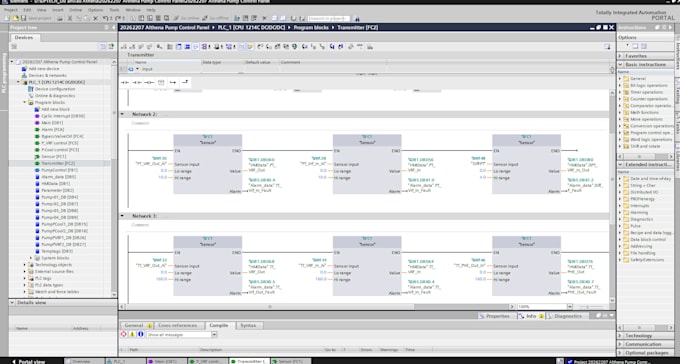
Task: Click PLC_1 breadcrumb in editor title
Action: click(251, 27)
